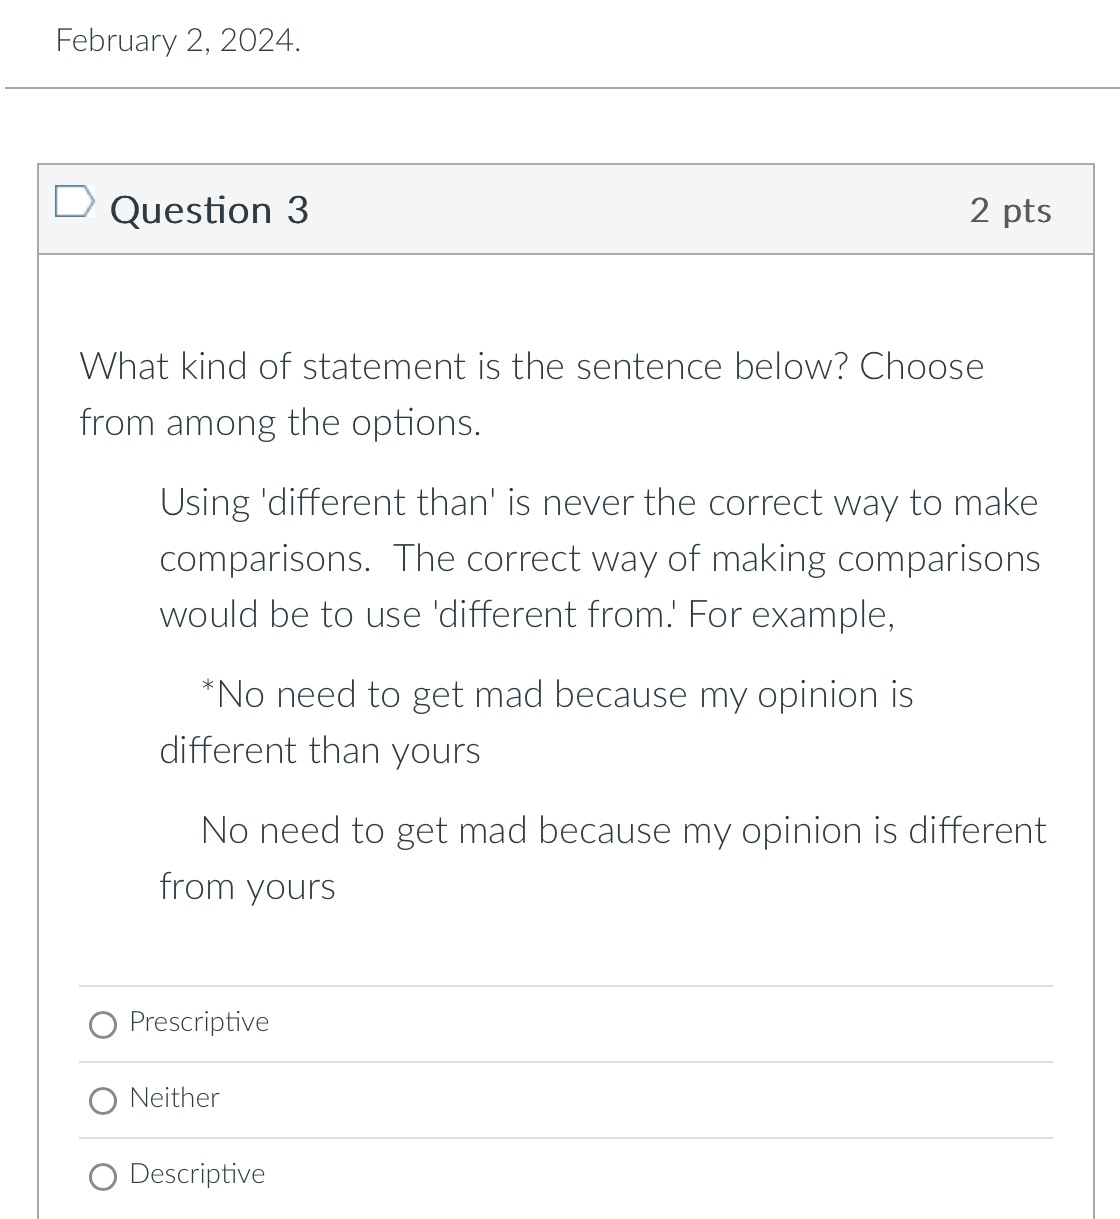Screen dimensions: 1120x1219
Task: Click the question prompt text asking what kind of statement
Action: point(532,394)
